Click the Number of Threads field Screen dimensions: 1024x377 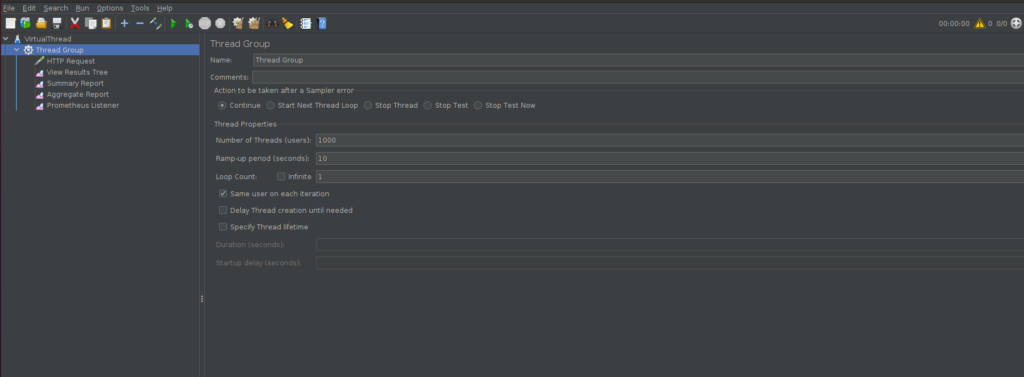(x=669, y=140)
